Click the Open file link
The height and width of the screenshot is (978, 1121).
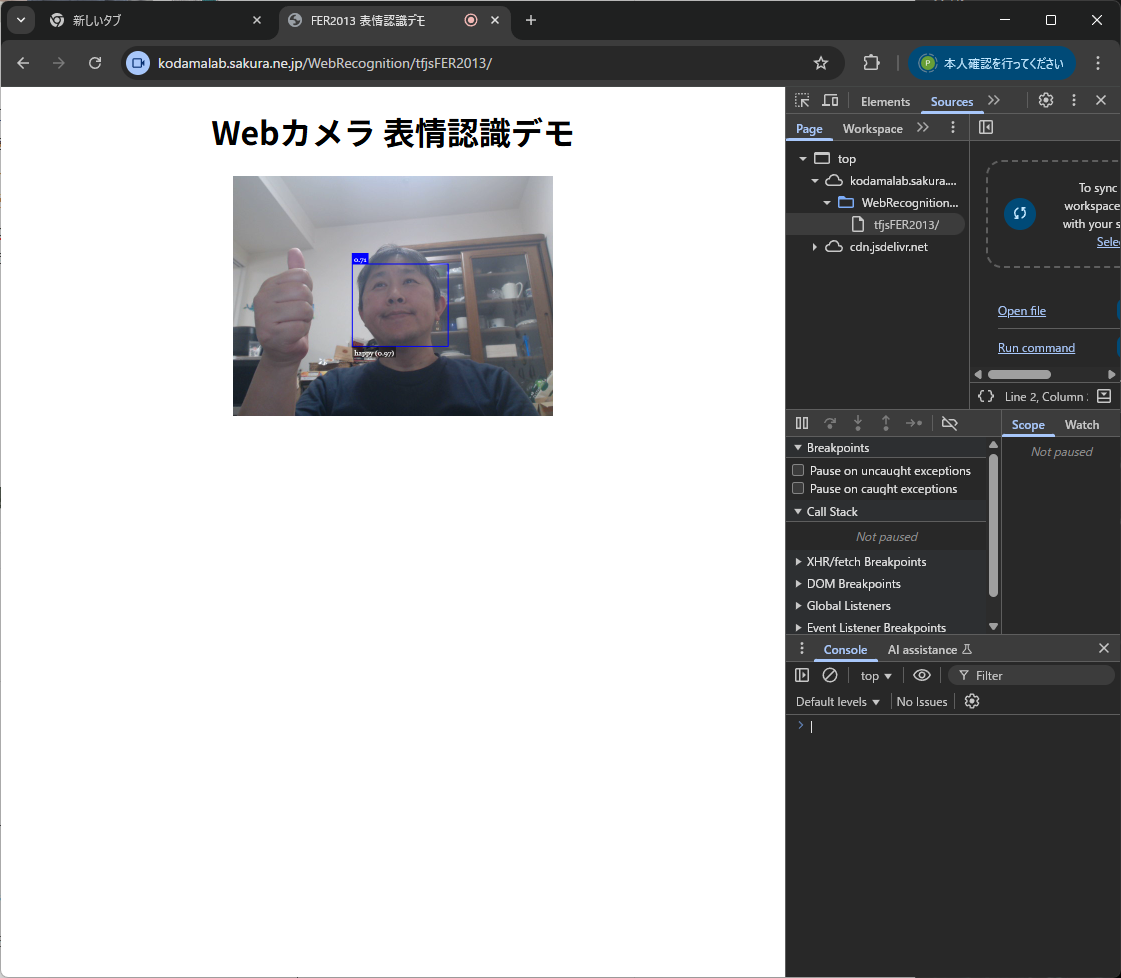1021,311
